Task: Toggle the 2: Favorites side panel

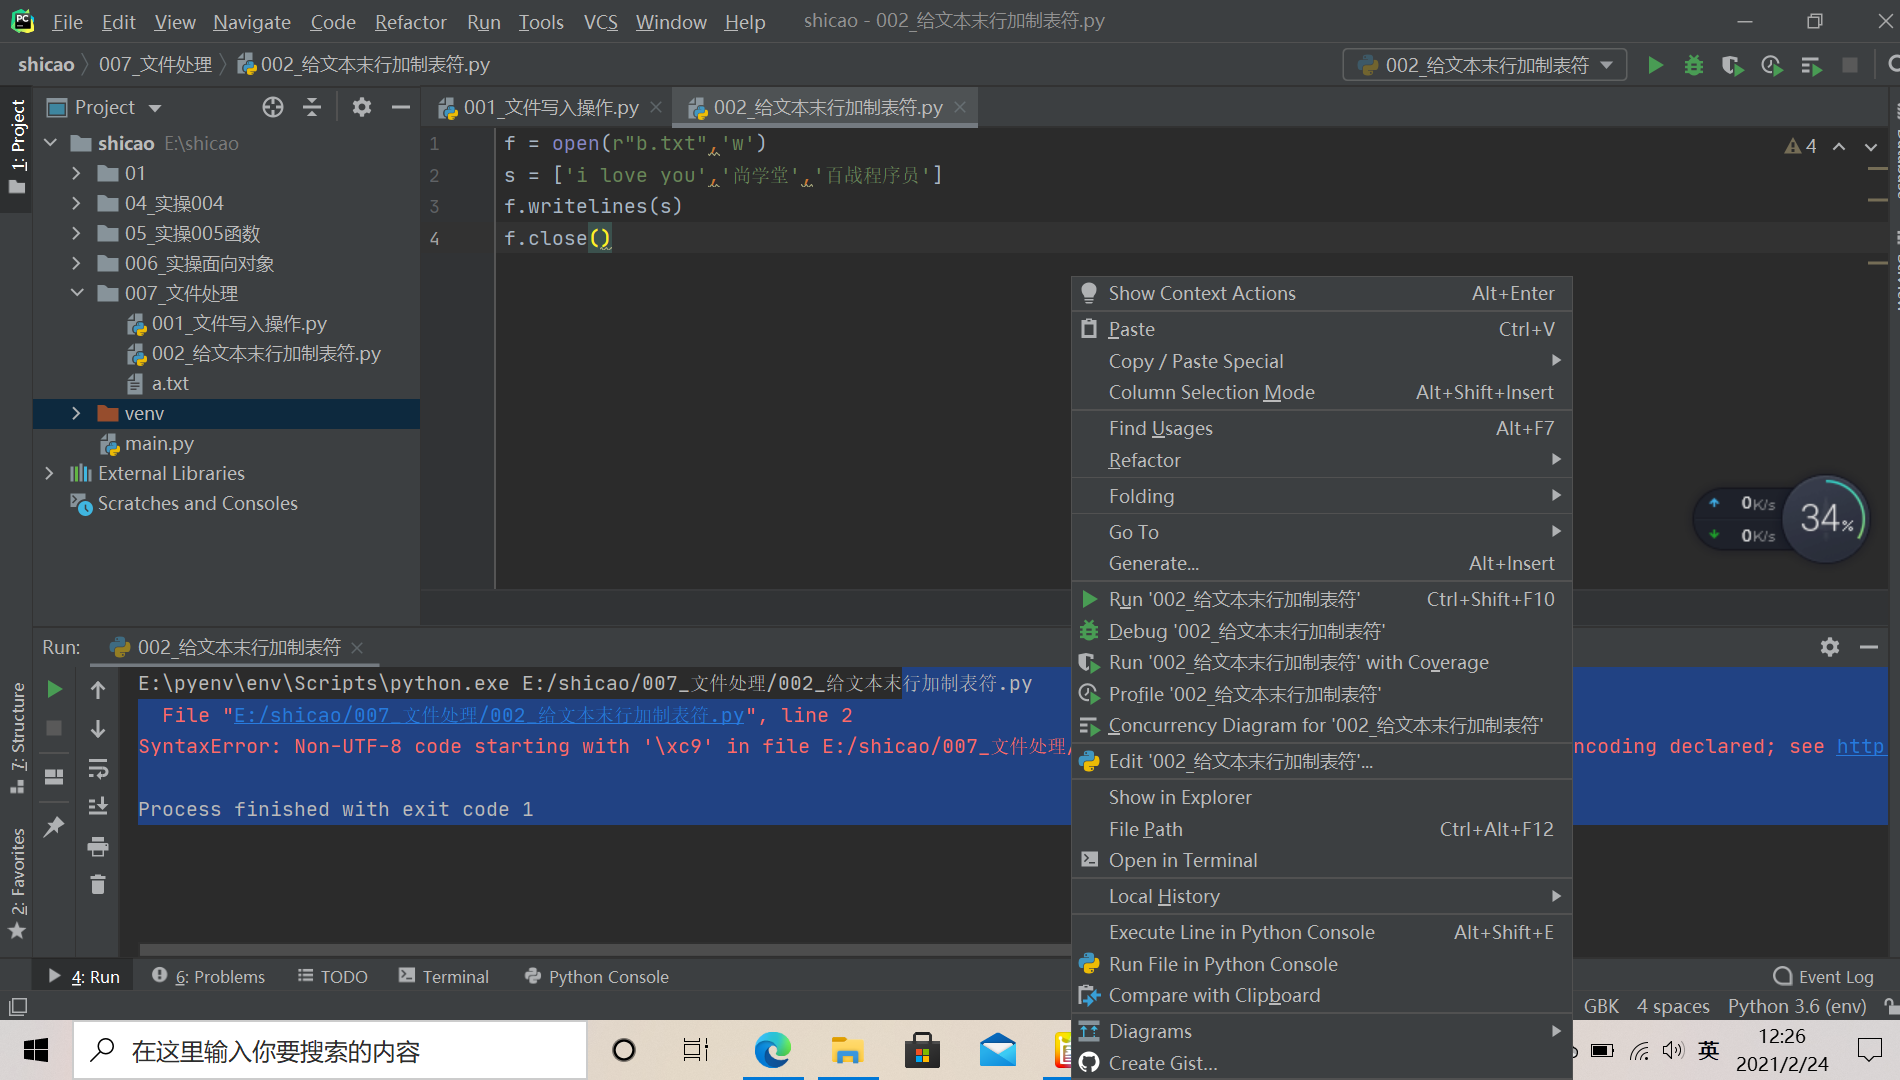Action: coord(17,883)
